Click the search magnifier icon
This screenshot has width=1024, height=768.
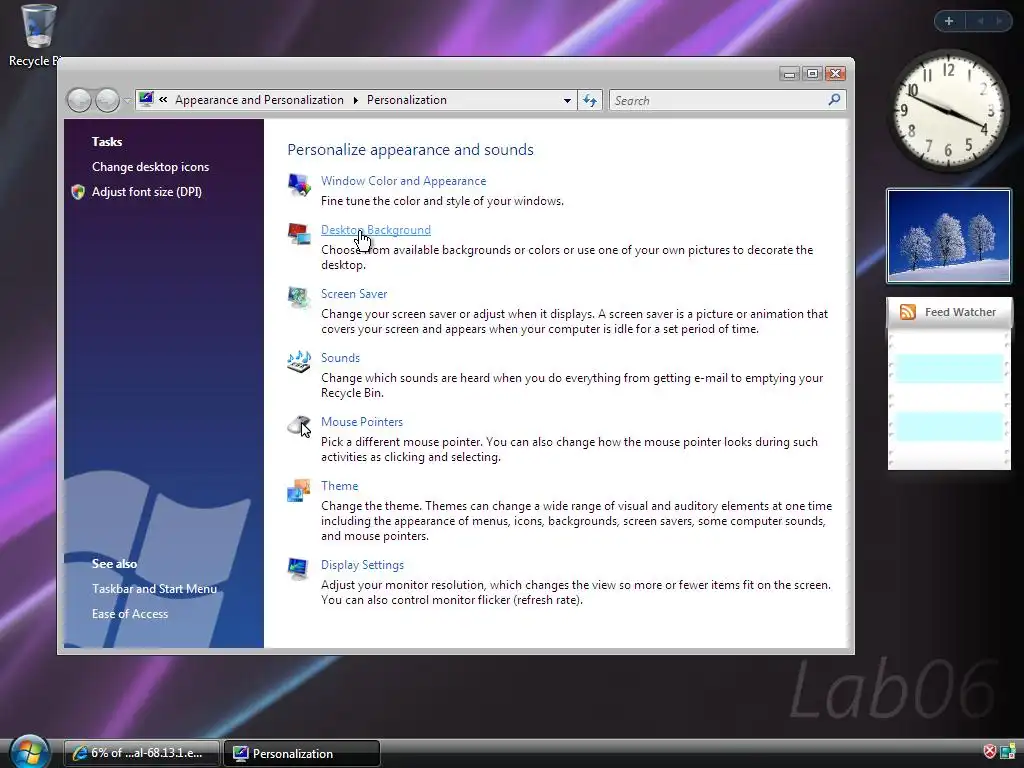834,100
